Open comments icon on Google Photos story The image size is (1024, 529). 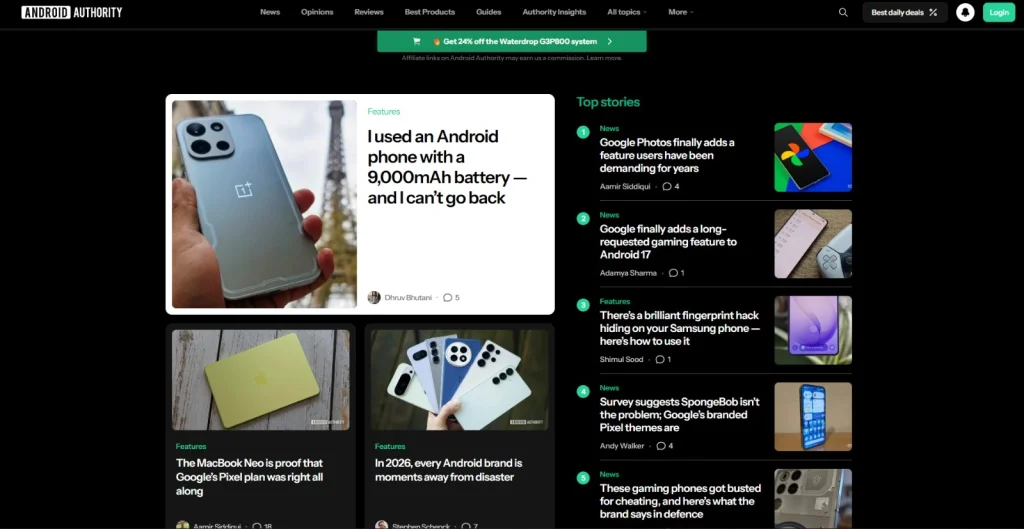pyautogui.click(x=667, y=187)
